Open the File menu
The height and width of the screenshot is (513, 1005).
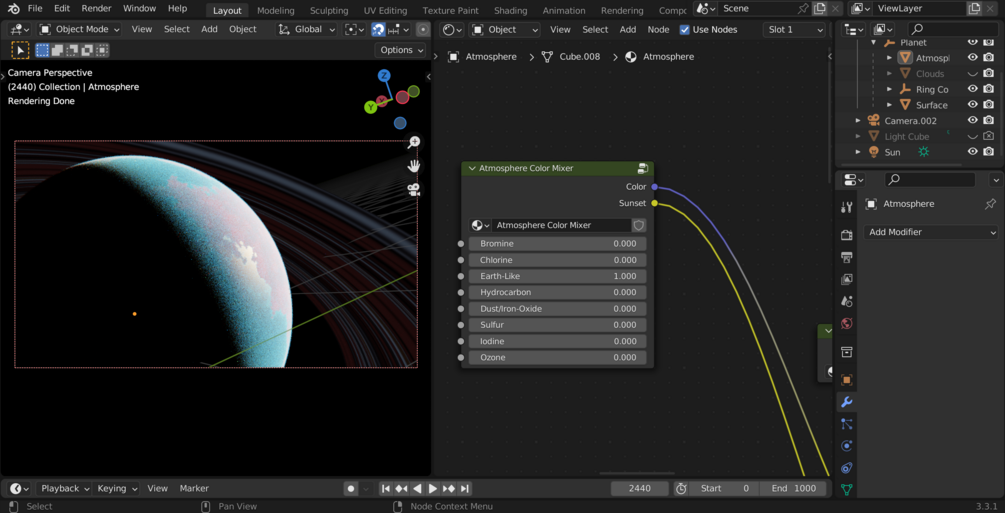pos(35,9)
